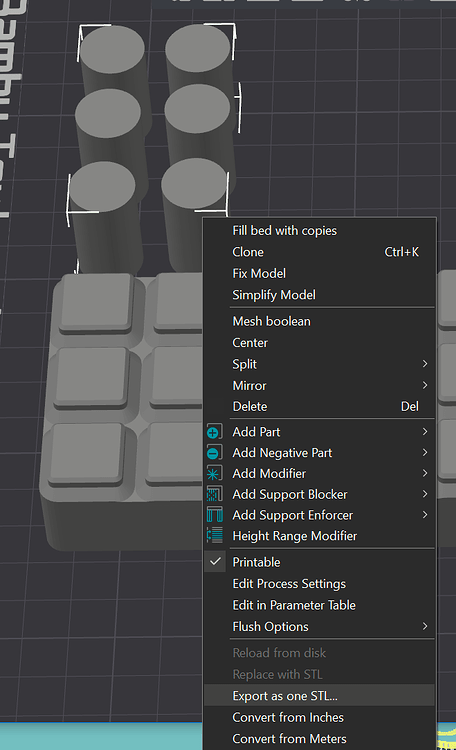Expand the Add Part submenu arrow
Viewport: 456px width, 750px height.
[x=424, y=432]
